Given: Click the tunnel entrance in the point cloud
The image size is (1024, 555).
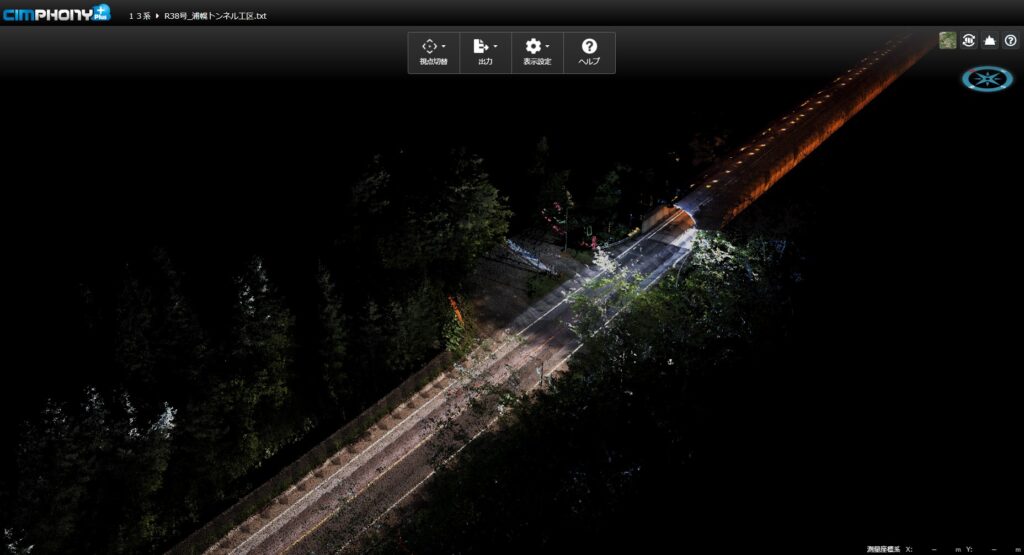Looking at the screenshot, I should pos(690,210).
